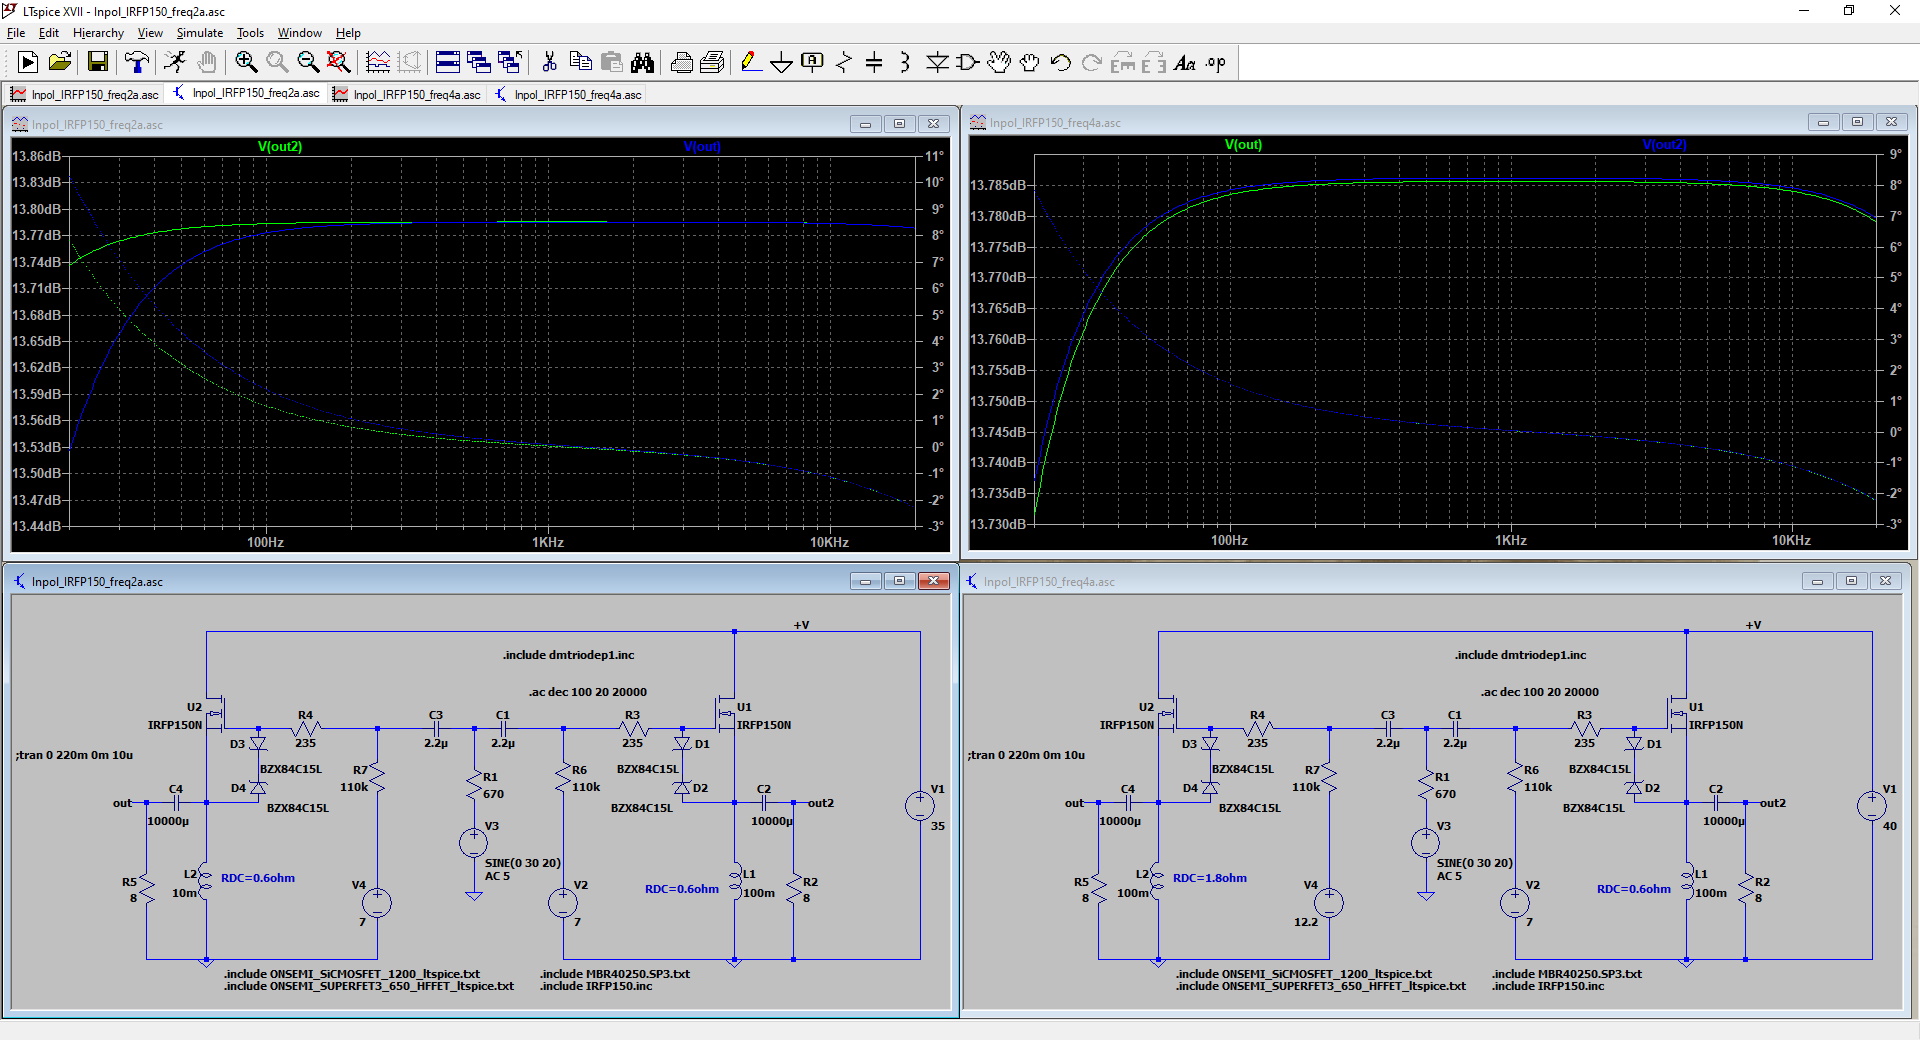This screenshot has height=1040, width=1920.
Task: Select the .include dmtriodep1.inc directive in freq4a schematic
Action: click(1520, 655)
